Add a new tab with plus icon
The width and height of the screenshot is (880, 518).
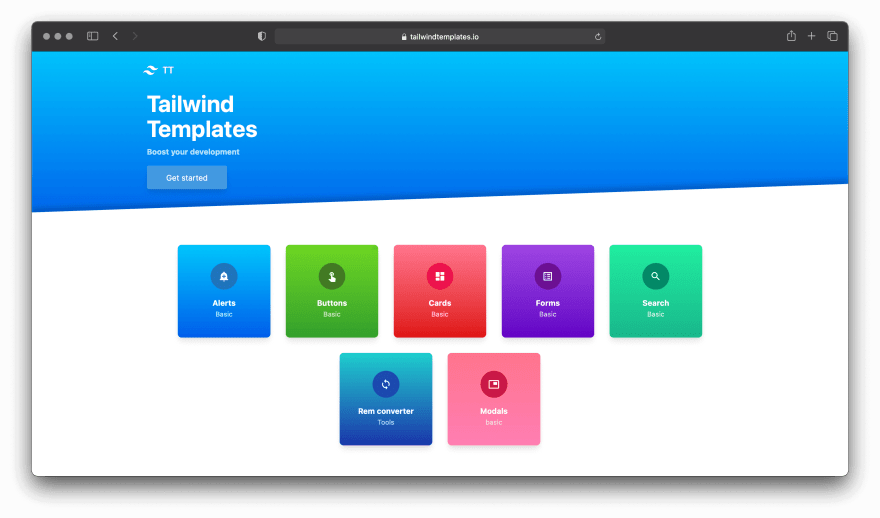tap(812, 36)
